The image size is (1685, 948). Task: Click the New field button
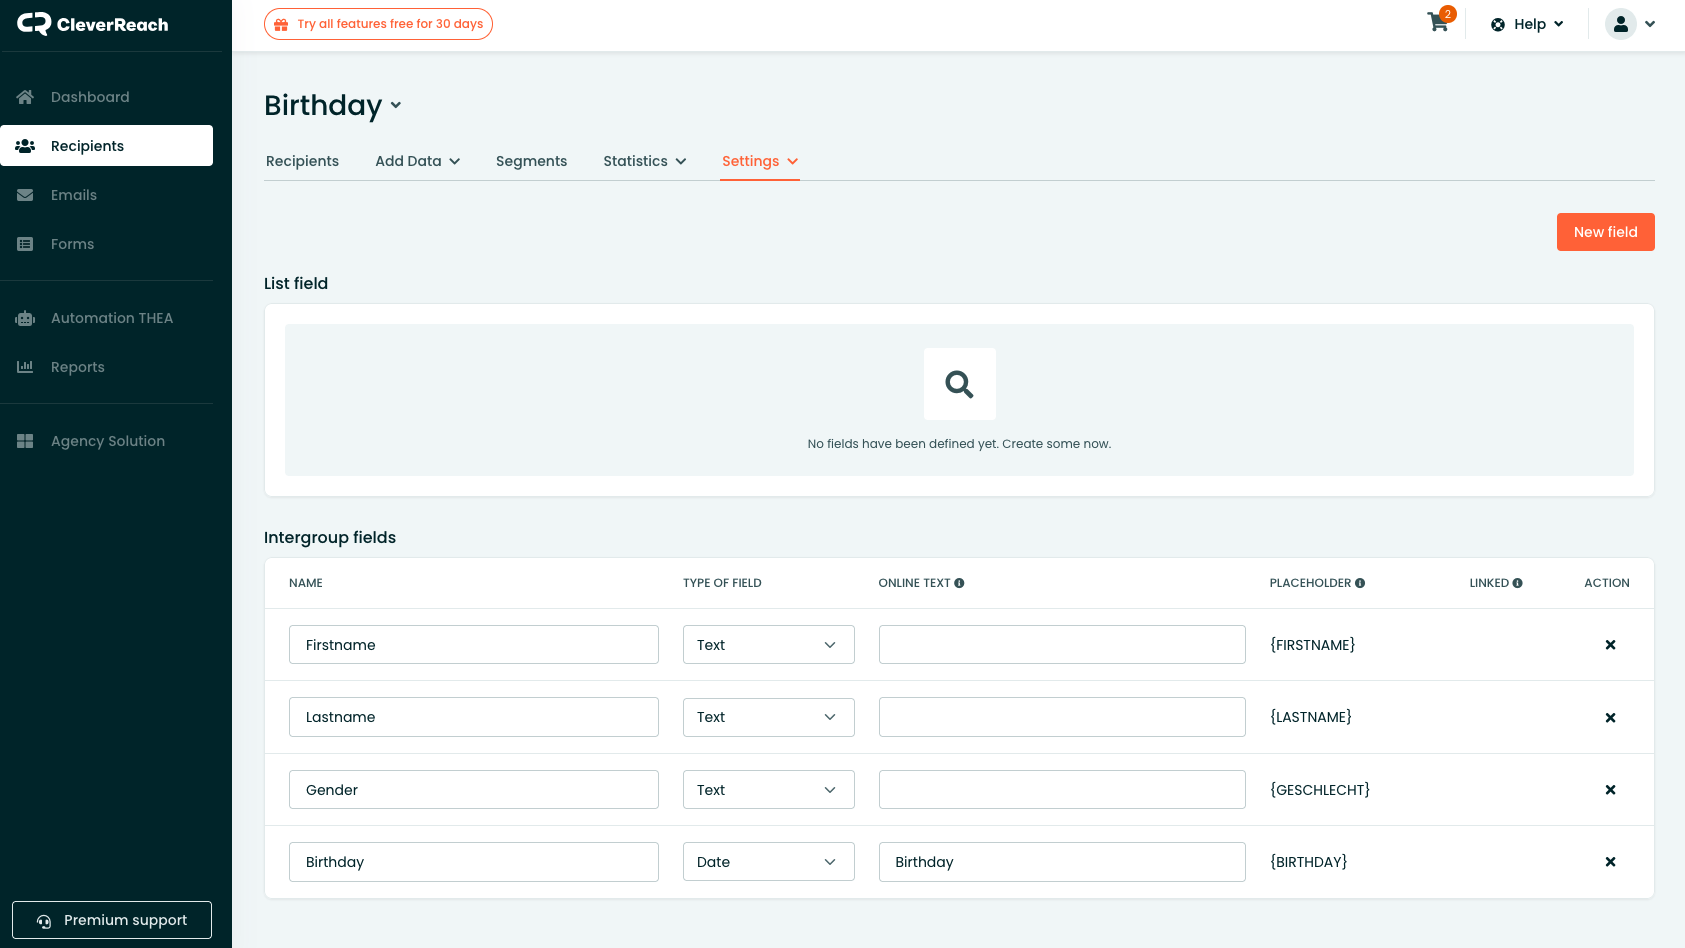click(x=1605, y=232)
